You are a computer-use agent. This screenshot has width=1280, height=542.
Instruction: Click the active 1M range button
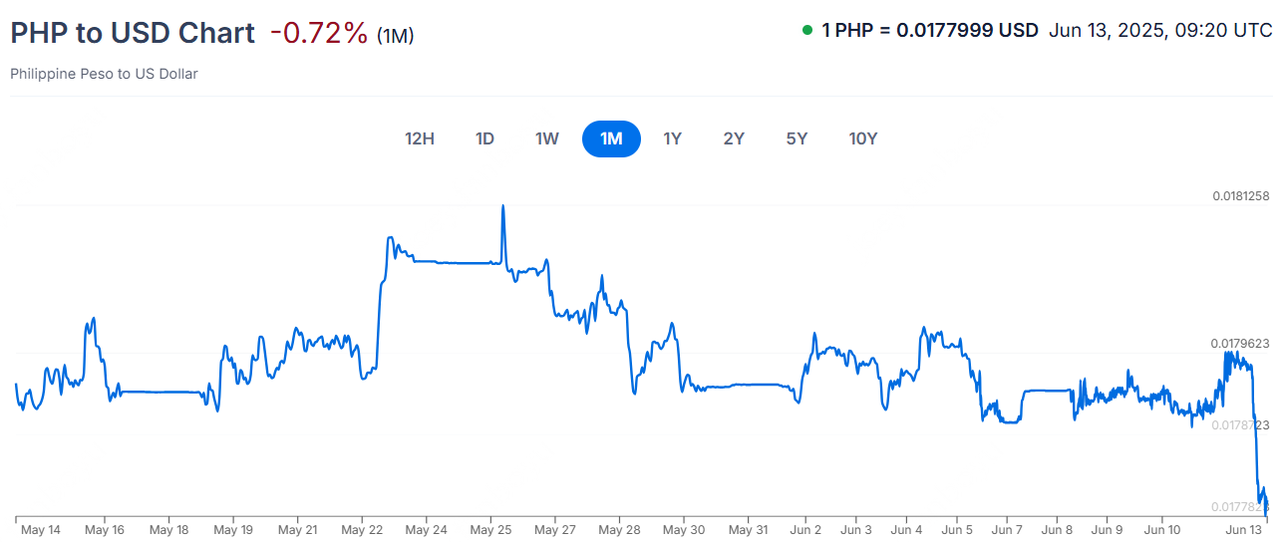pos(611,139)
